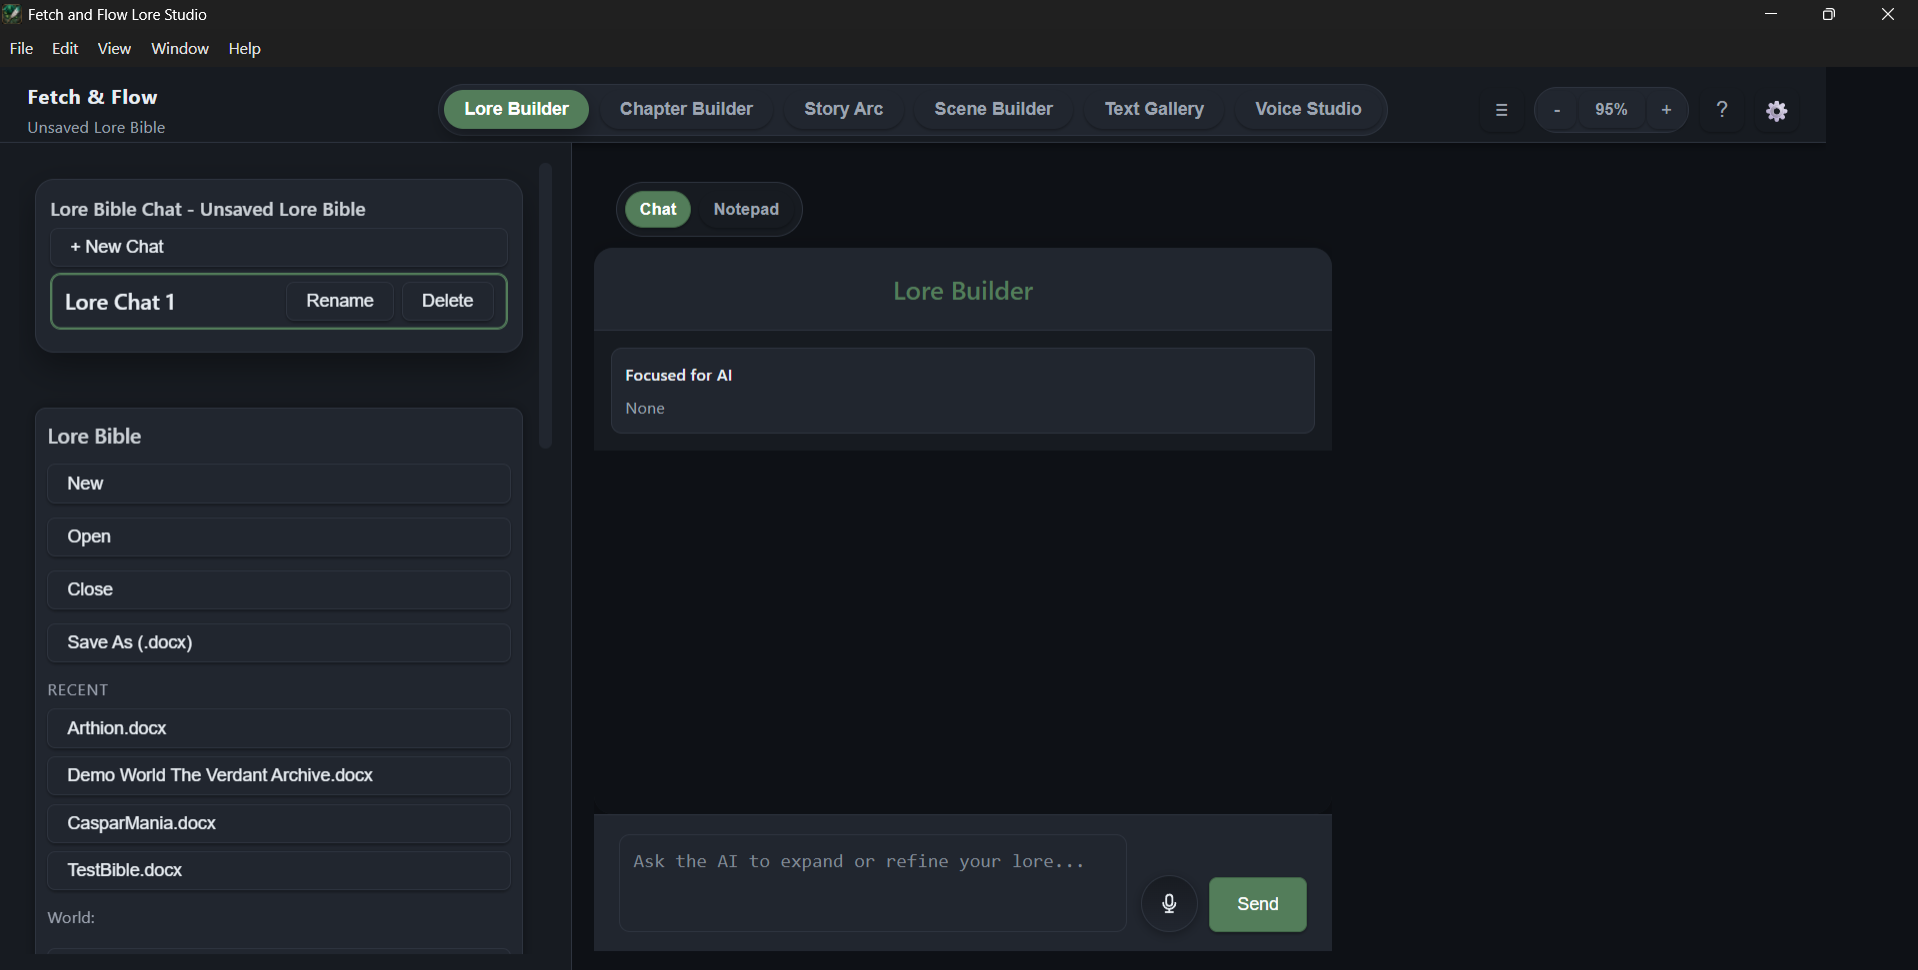Close the Fetch and Flow window
This screenshot has height=970, width=1918.
(x=1888, y=14)
